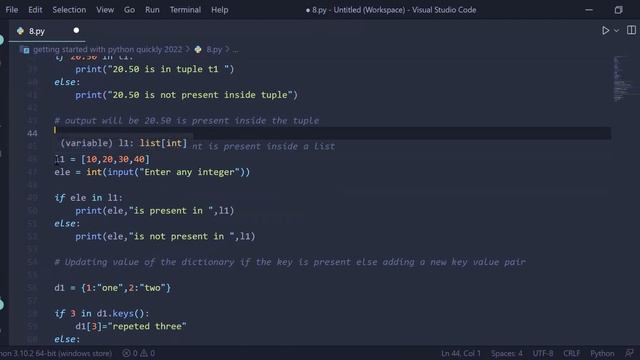
Task: Split the editor with split icon
Action: pos(631,30)
